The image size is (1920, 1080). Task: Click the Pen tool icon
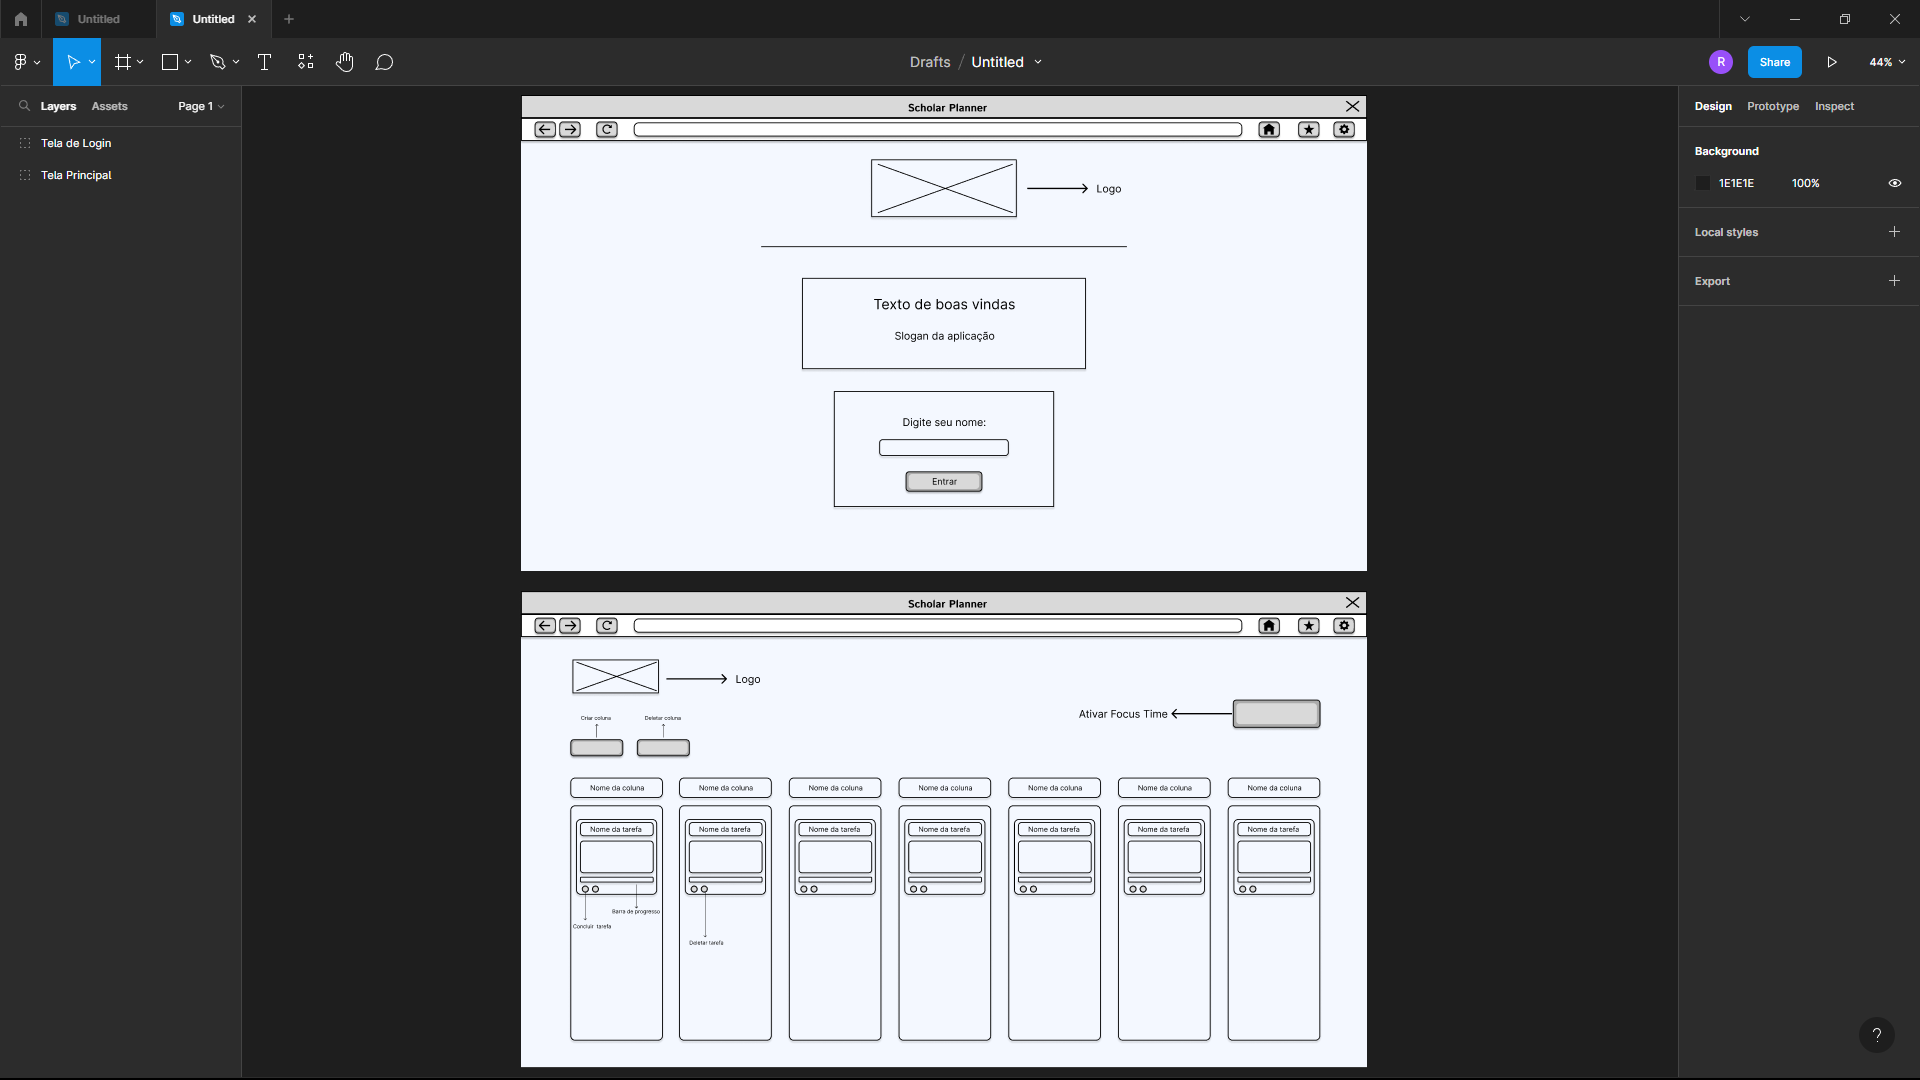pos(218,62)
